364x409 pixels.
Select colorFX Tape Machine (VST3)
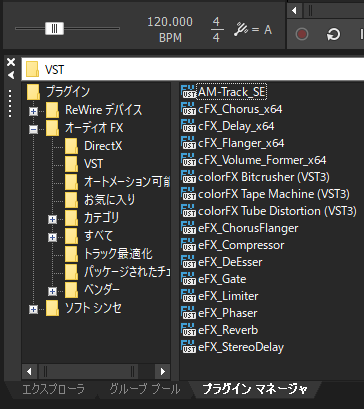tap(274, 194)
